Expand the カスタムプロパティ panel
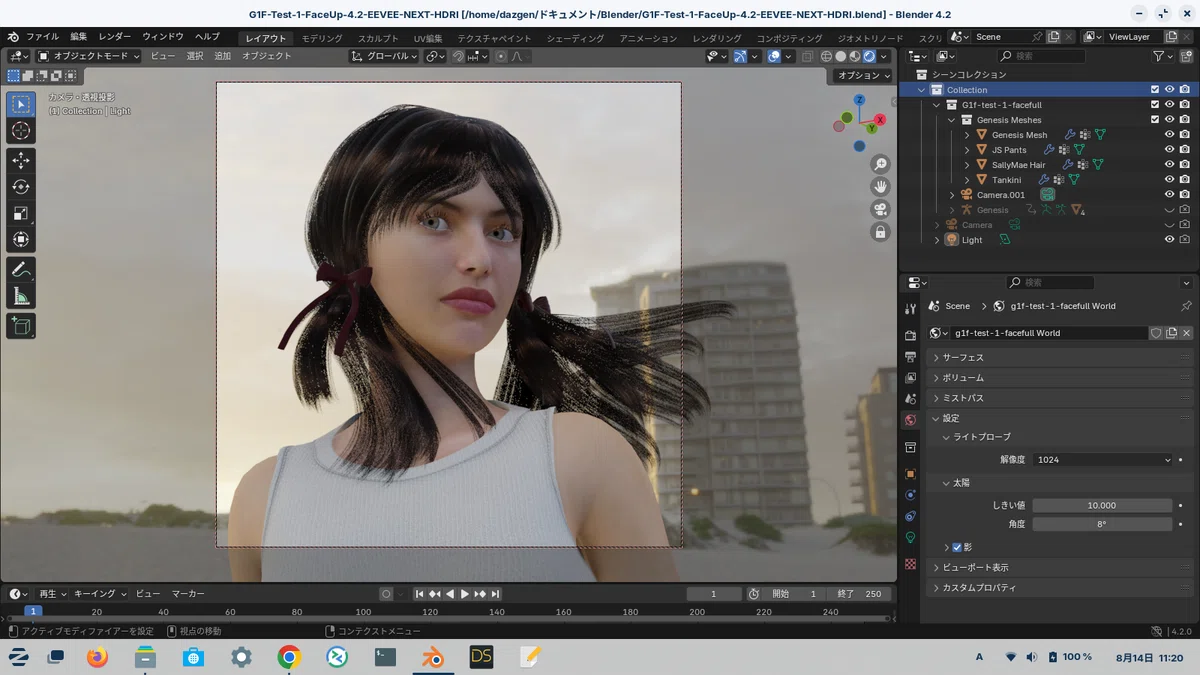The height and width of the screenshot is (675, 1200). (x=1059, y=587)
